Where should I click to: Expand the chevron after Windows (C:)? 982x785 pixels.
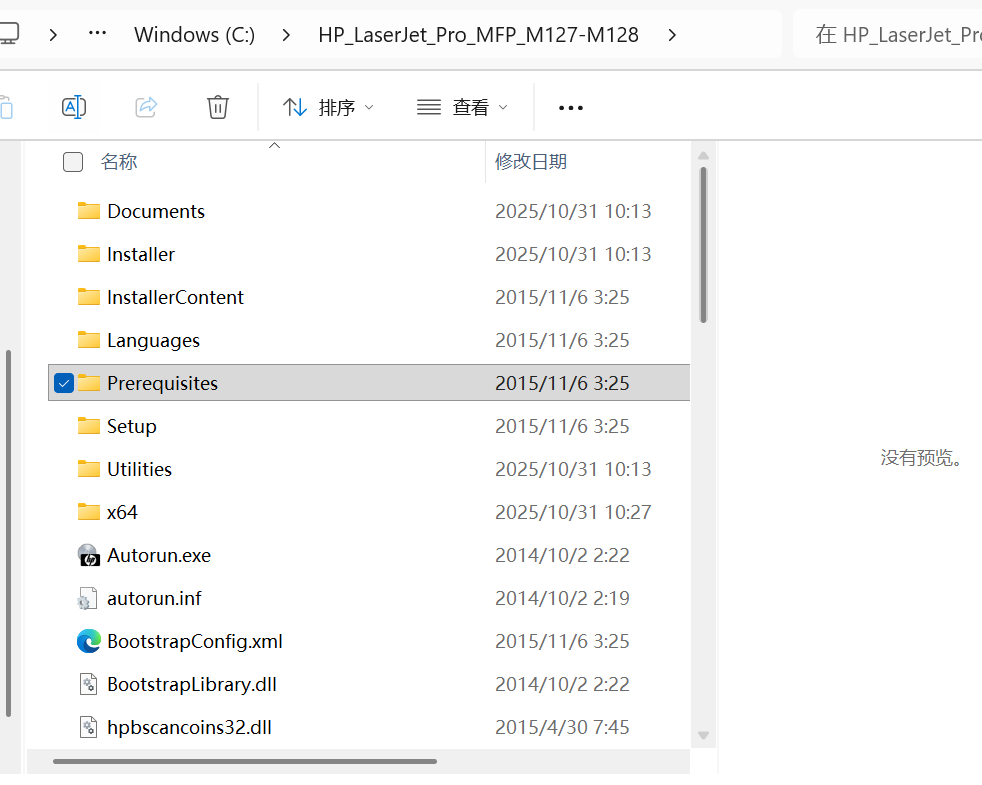(x=286, y=35)
